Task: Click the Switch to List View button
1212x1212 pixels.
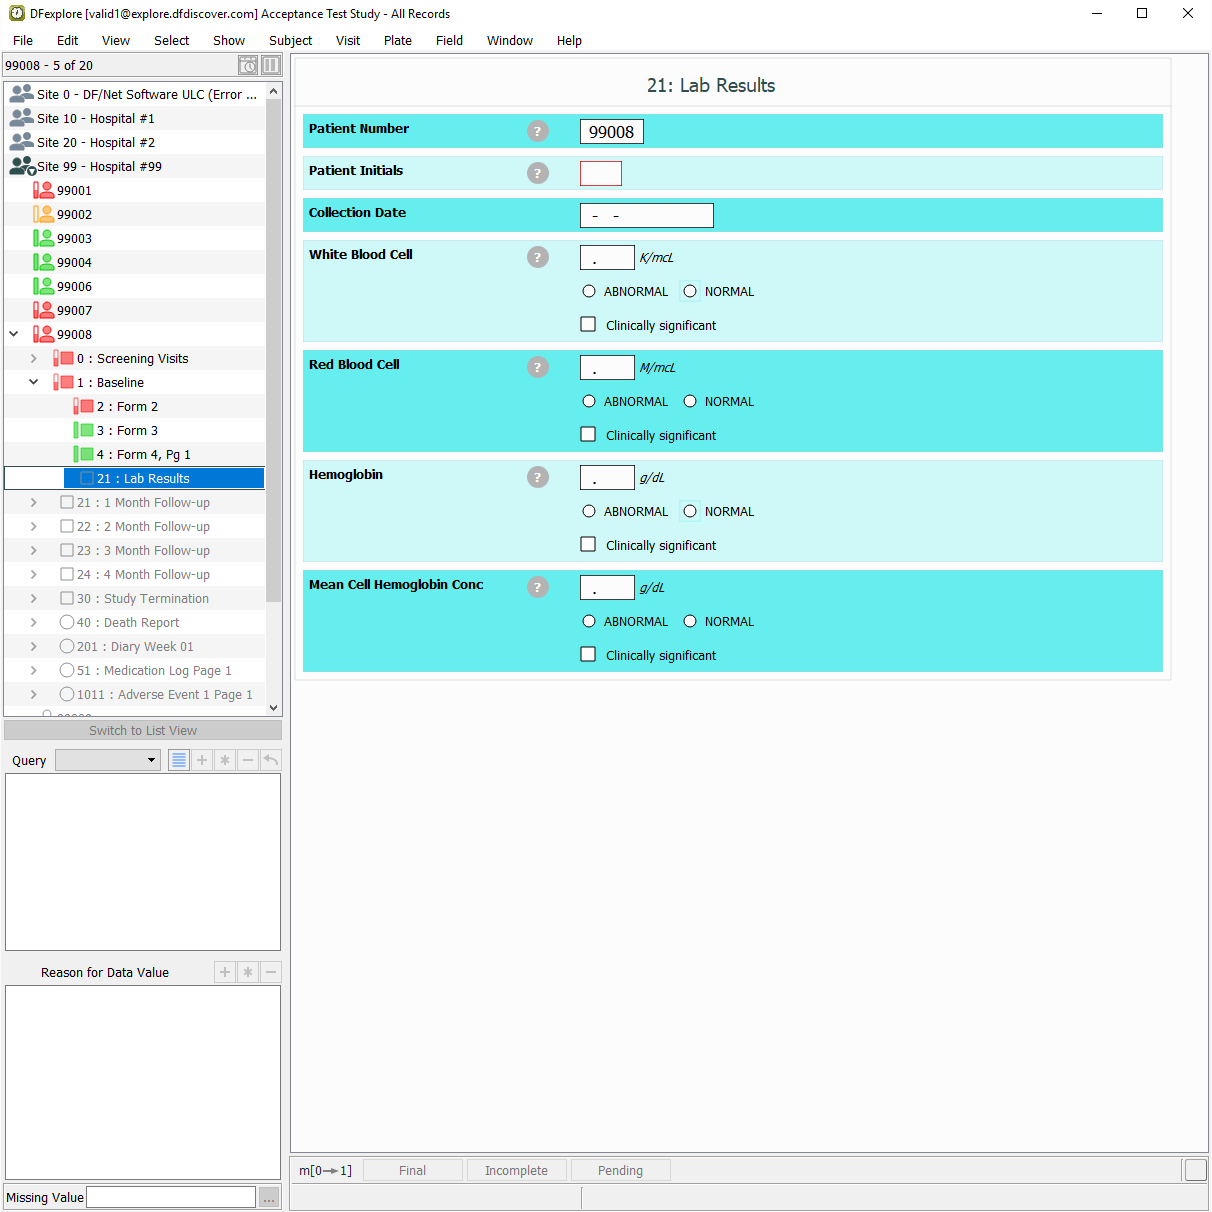Action: pyautogui.click(x=143, y=731)
